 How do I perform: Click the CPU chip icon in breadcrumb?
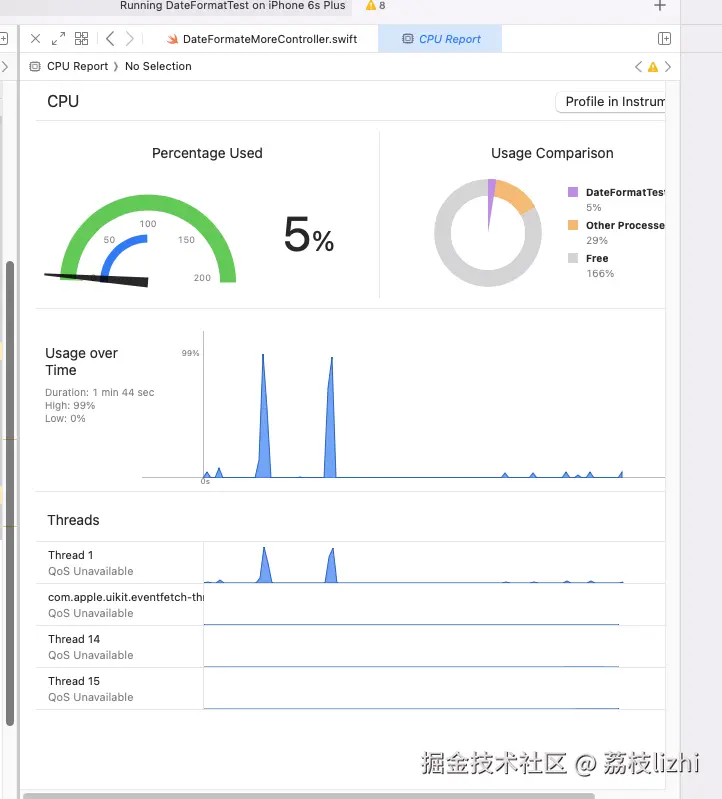click(35, 66)
